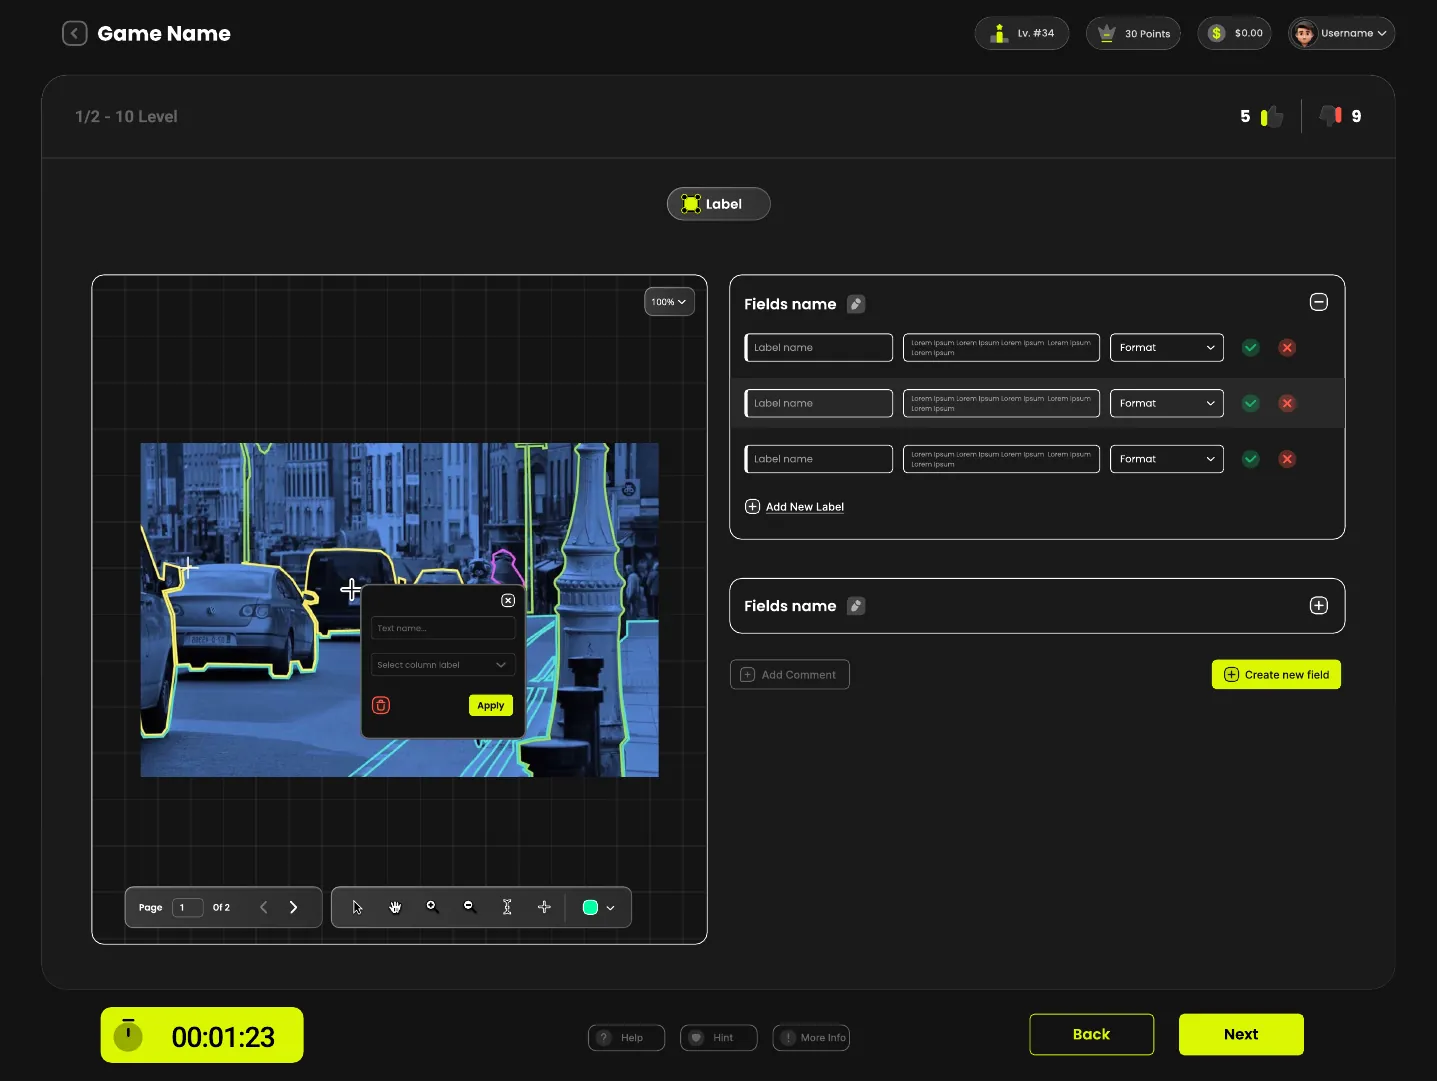The width and height of the screenshot is (1437, 1082).
Task: Expand the color swatch dropdown arrow
Action: (x=610, y=908)
